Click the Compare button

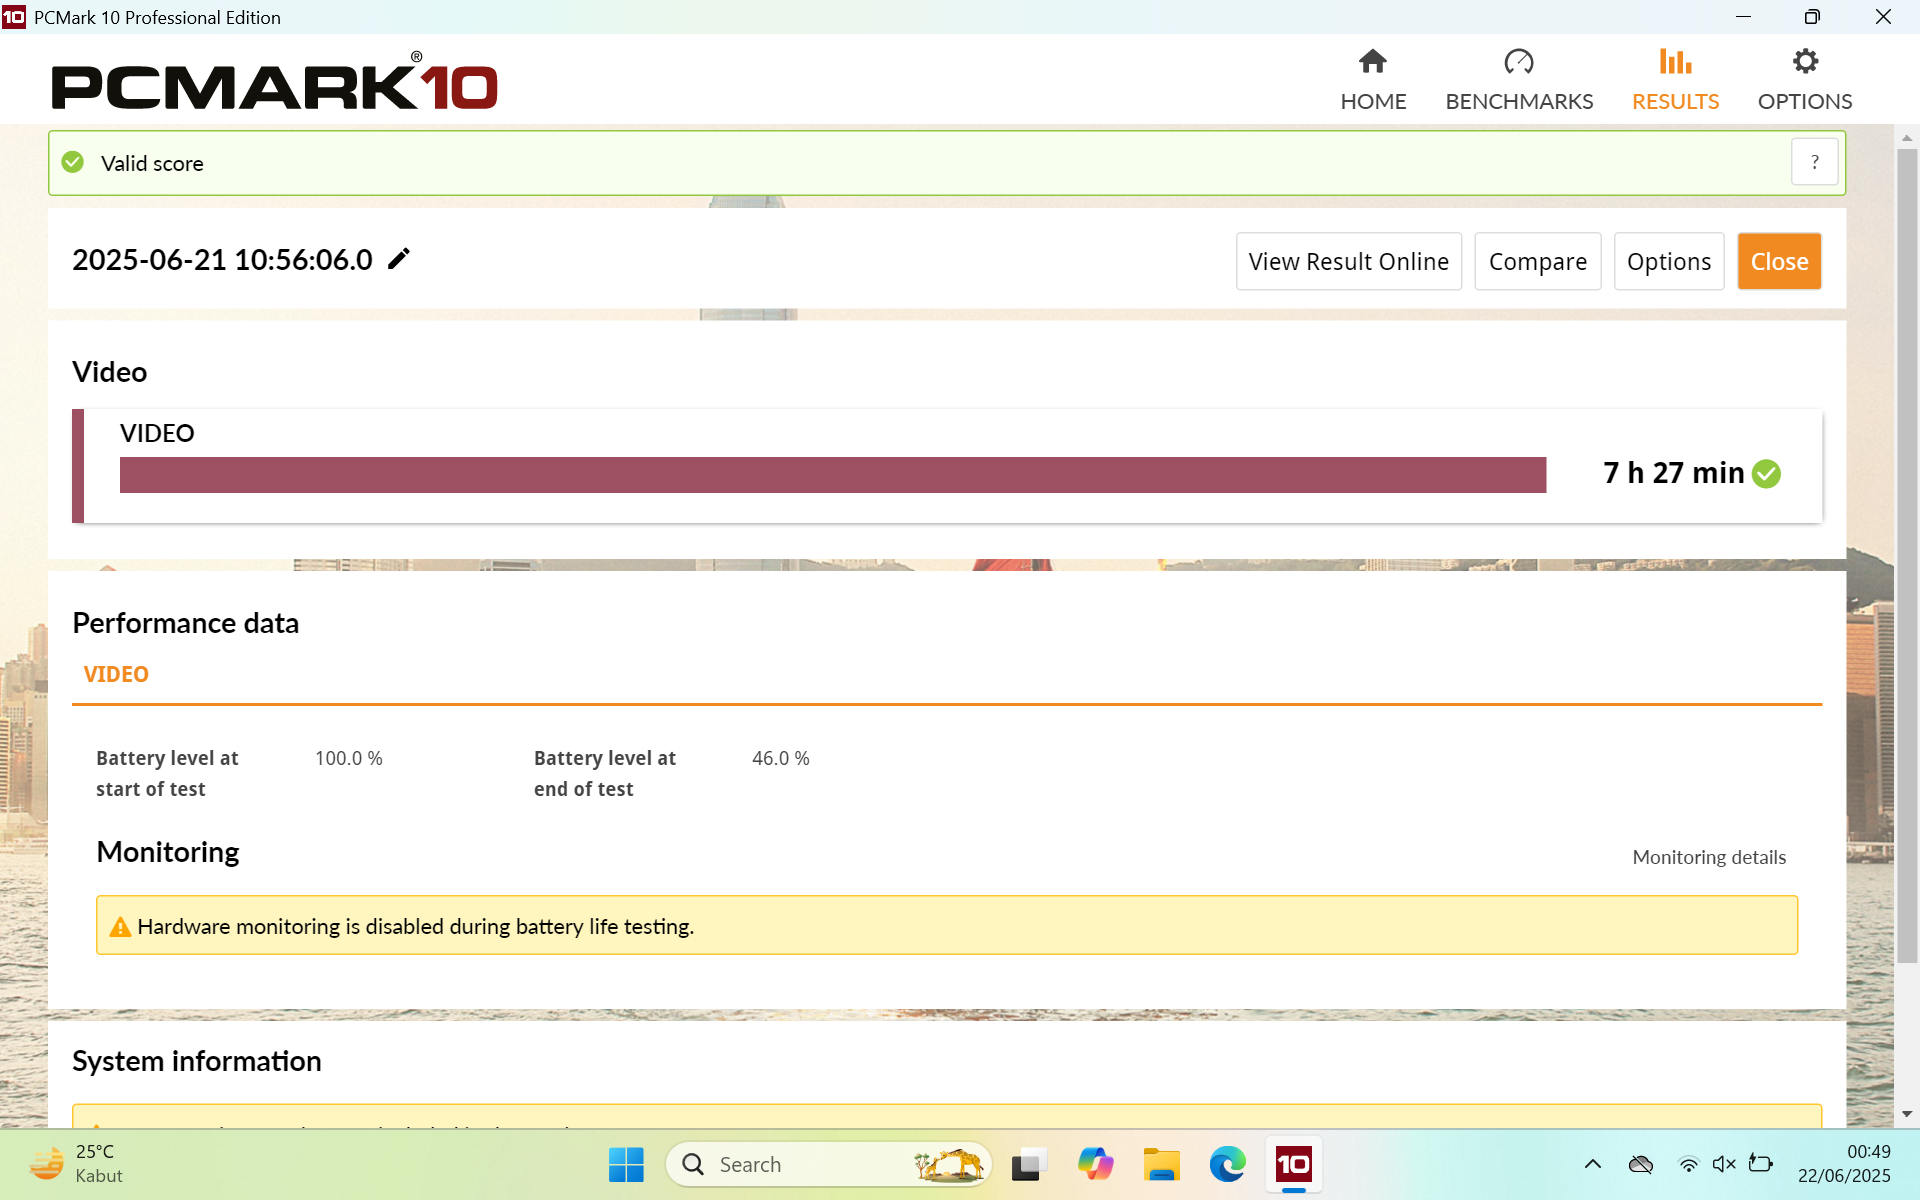(x=1537, y=262)
